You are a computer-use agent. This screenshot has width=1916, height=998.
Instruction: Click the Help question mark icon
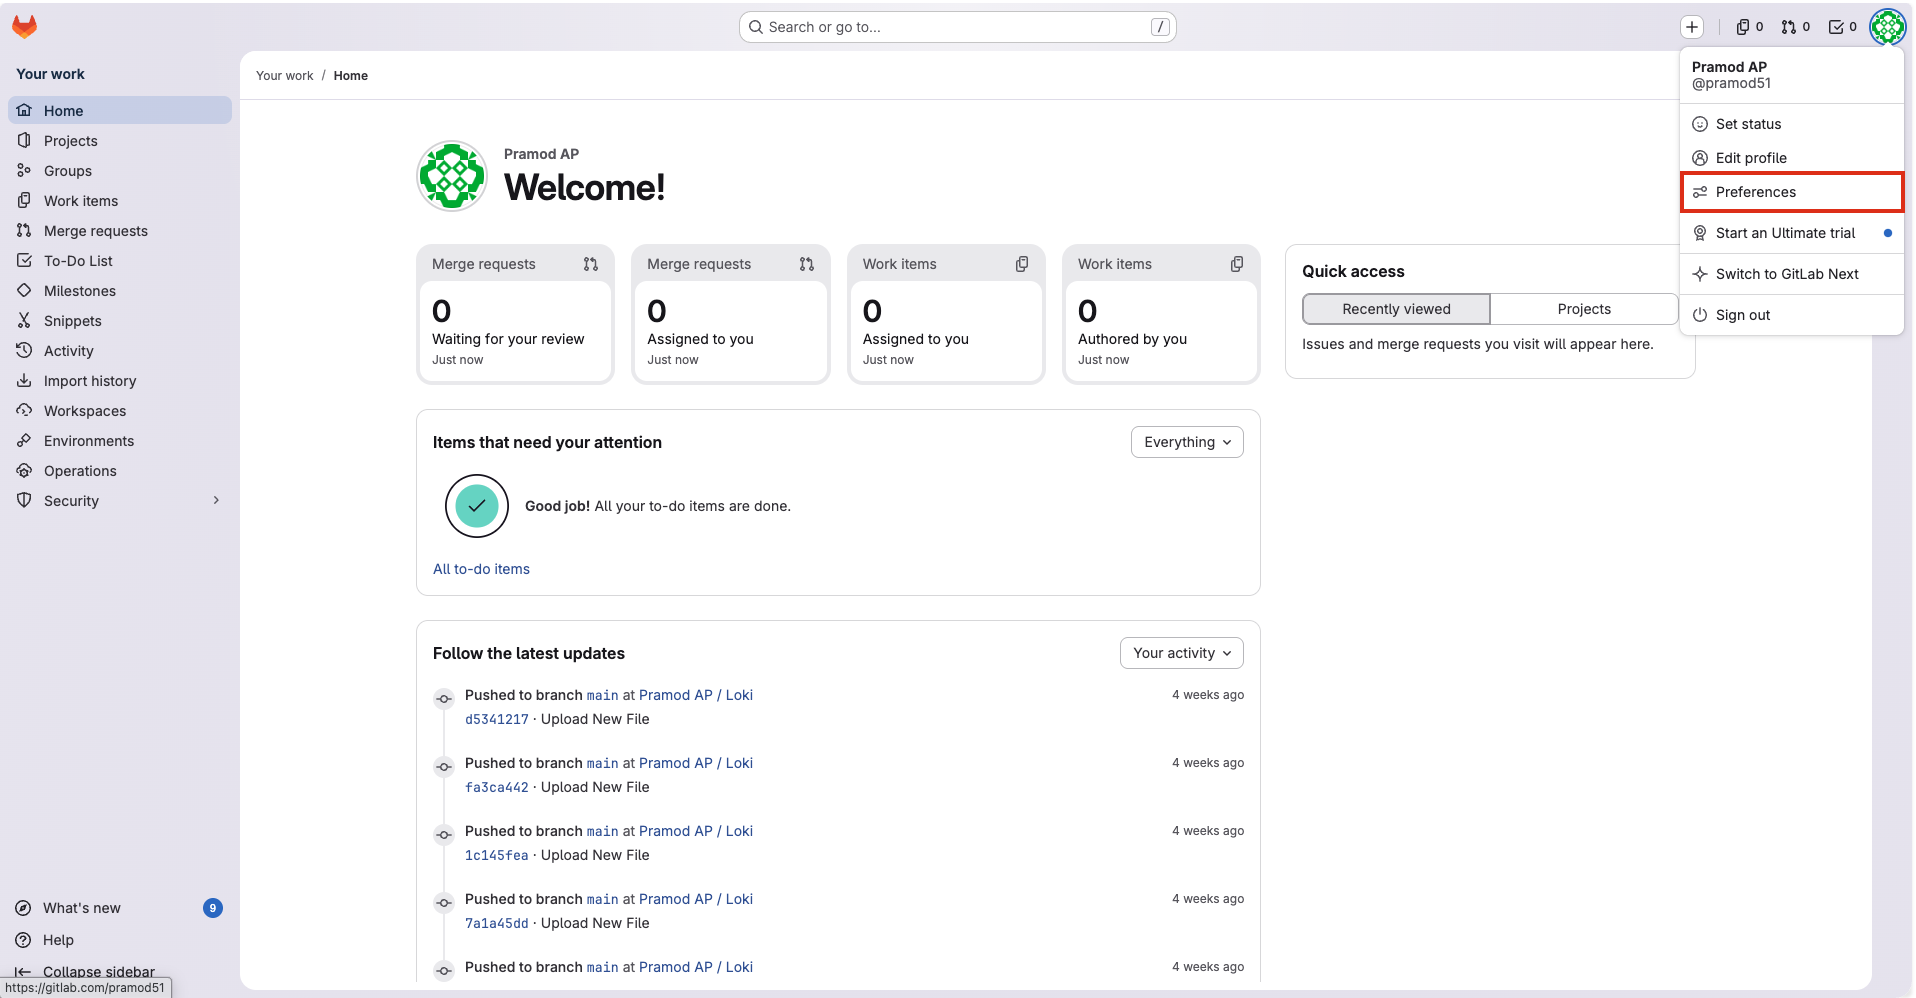pos(23,940)
